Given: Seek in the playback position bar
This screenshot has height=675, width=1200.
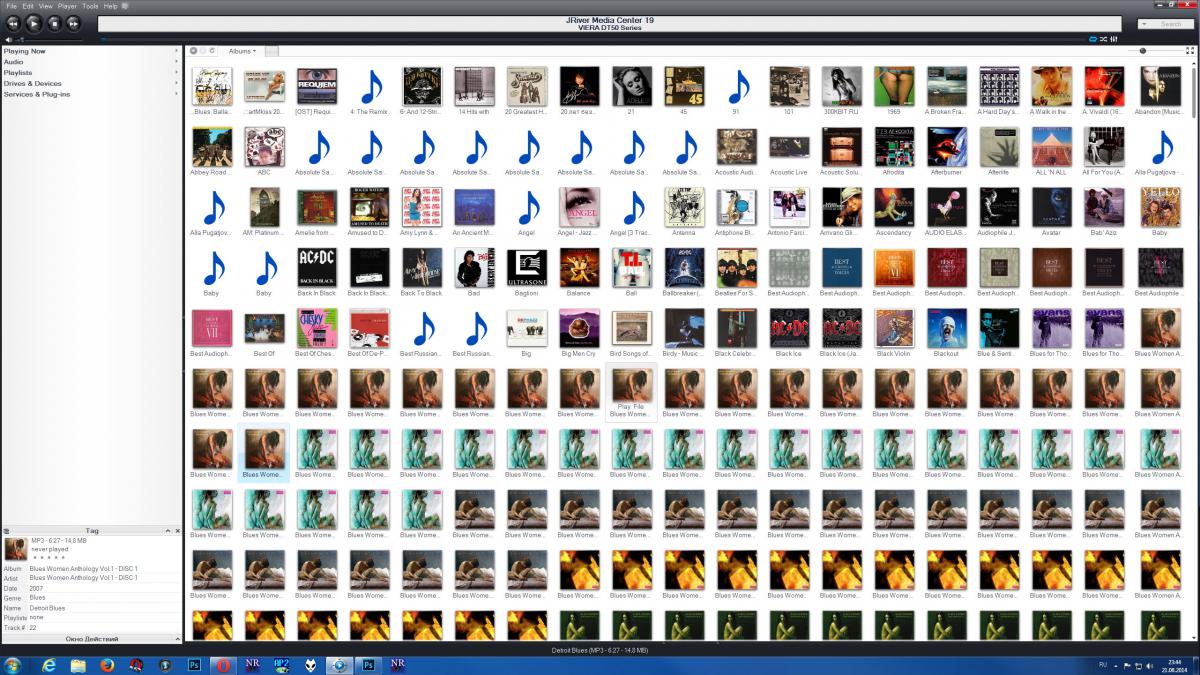Looking at the screenshot, I should (x=592, y=40).
